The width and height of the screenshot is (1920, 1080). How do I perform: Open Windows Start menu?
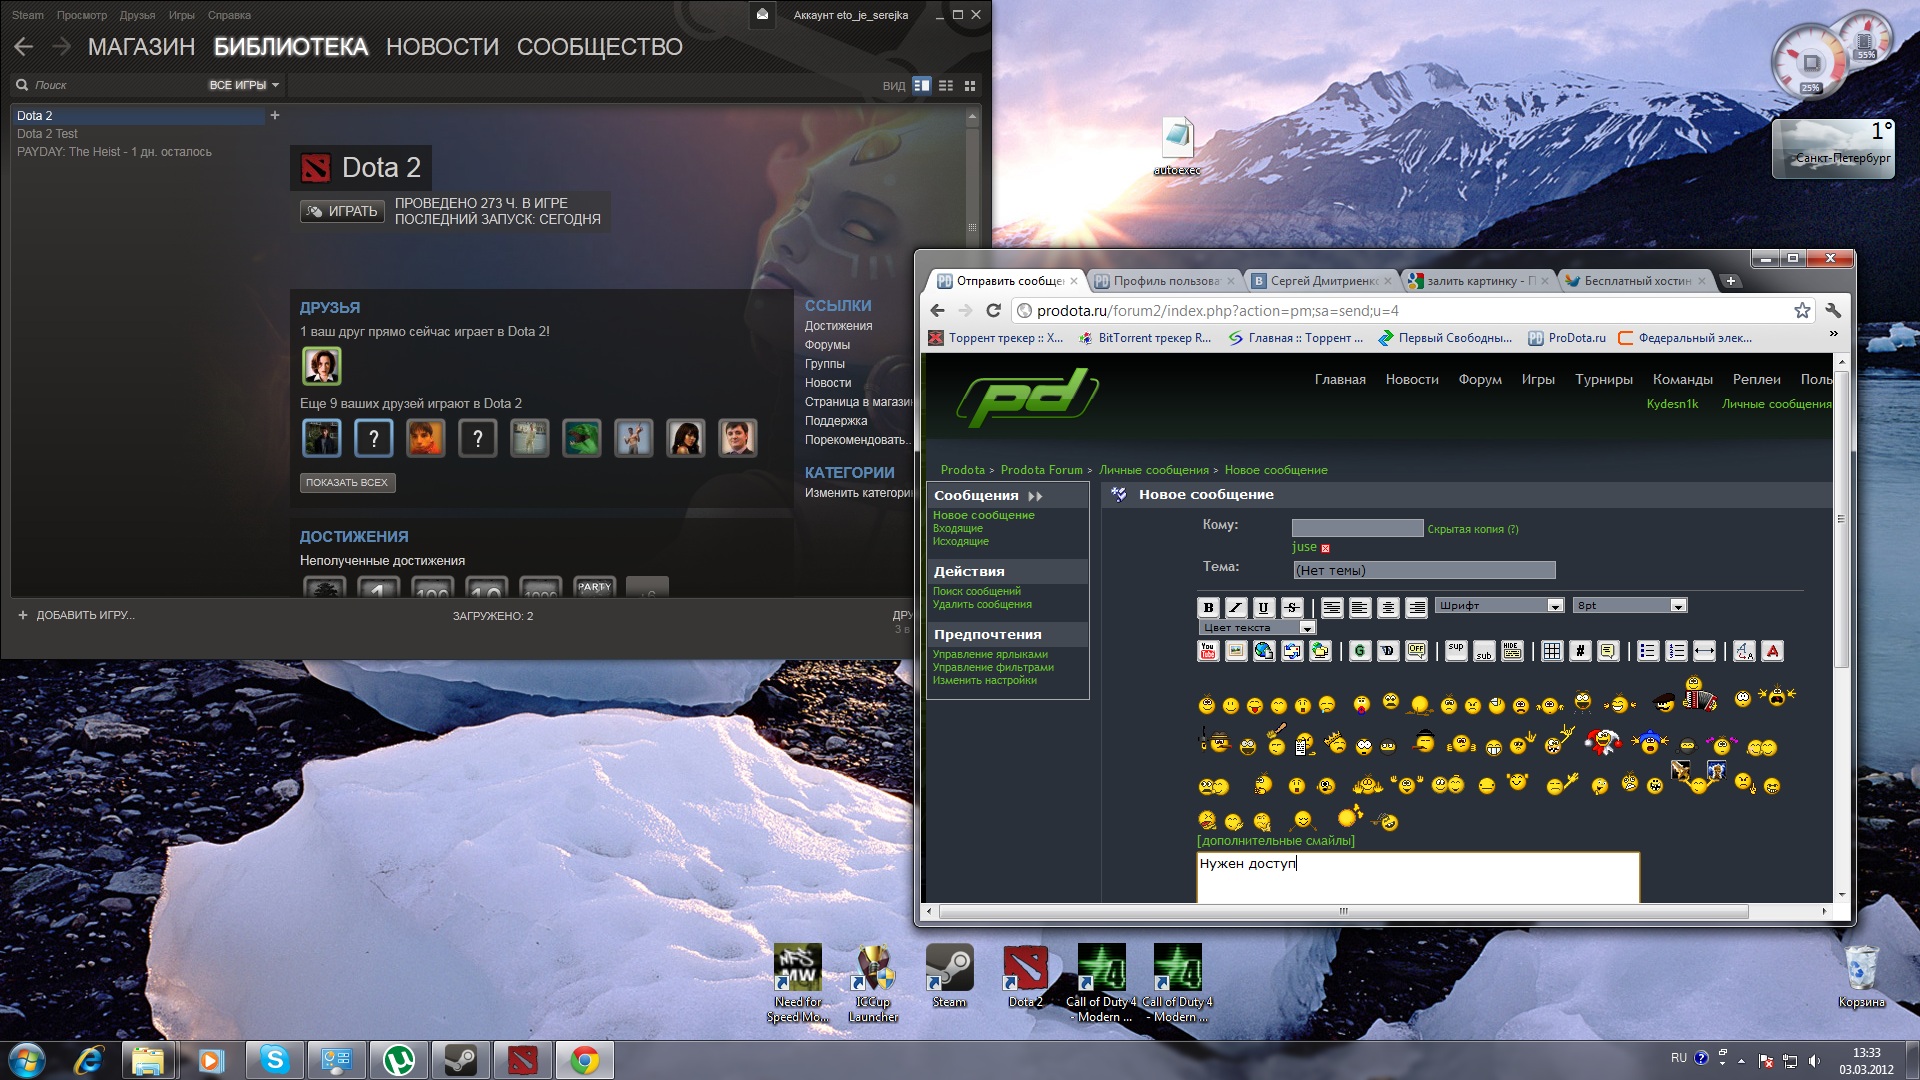tap(26, 1059)
